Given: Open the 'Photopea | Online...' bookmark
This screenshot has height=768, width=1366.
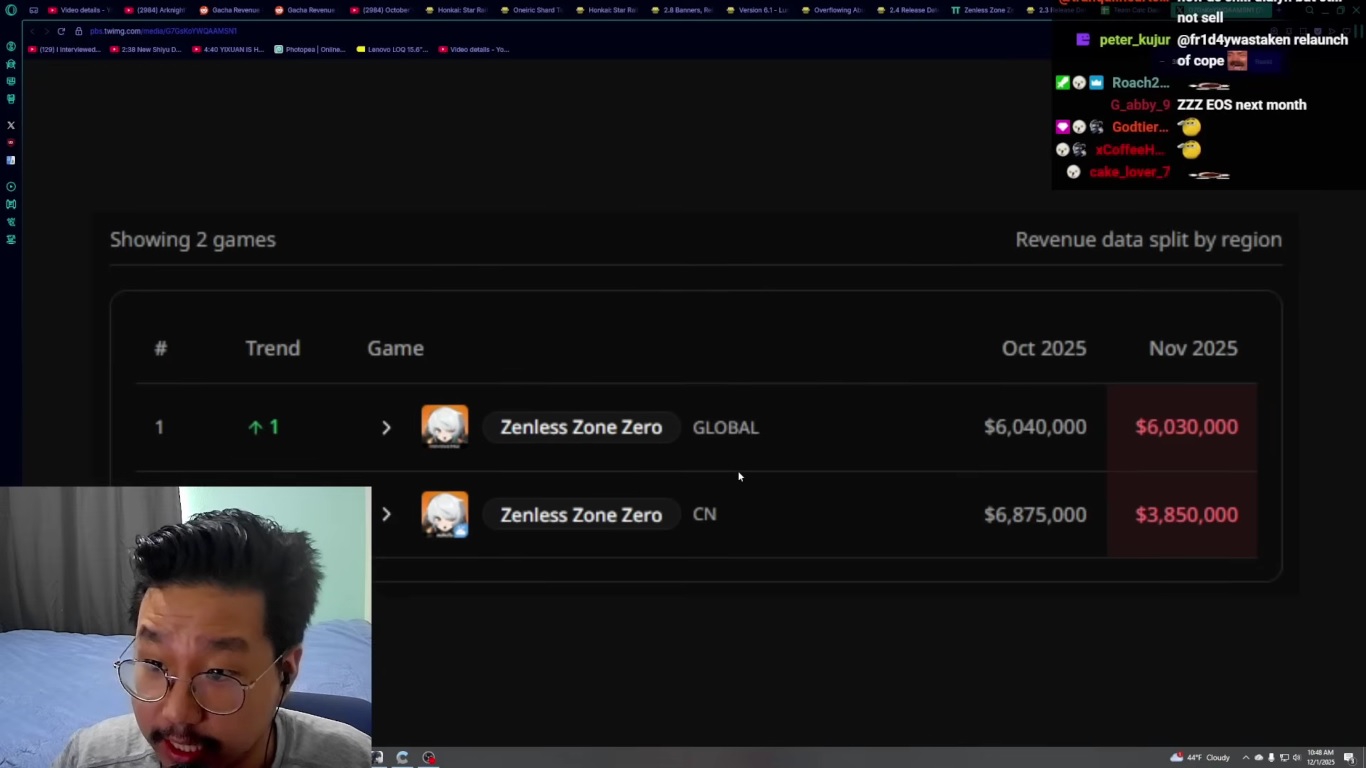Looking at the screenshot, I should coord(310,49).
